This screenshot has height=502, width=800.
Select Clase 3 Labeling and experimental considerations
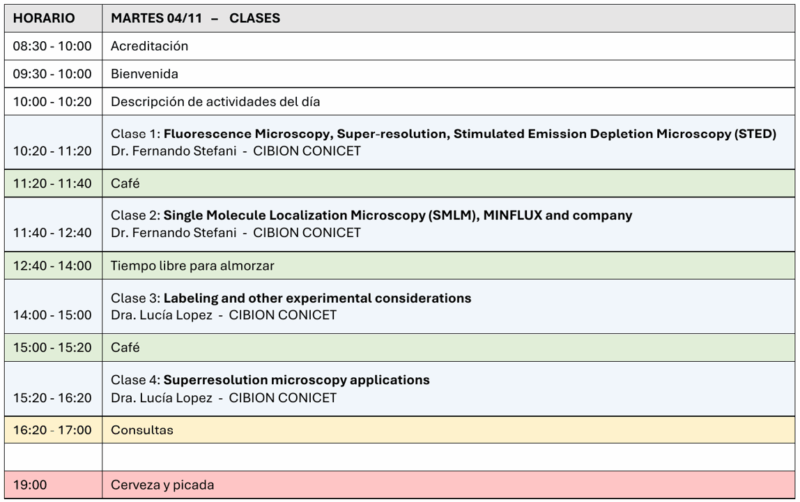coord(290,298)
